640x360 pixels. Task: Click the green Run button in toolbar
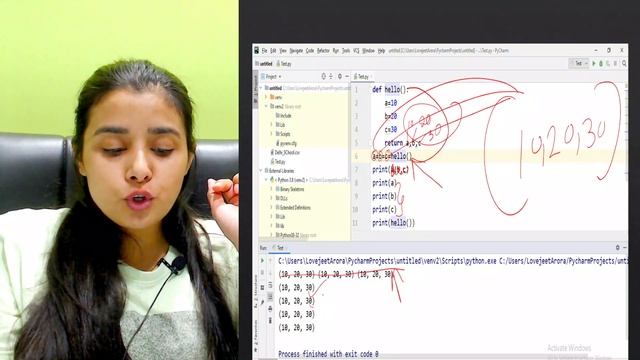coord(594,64)
